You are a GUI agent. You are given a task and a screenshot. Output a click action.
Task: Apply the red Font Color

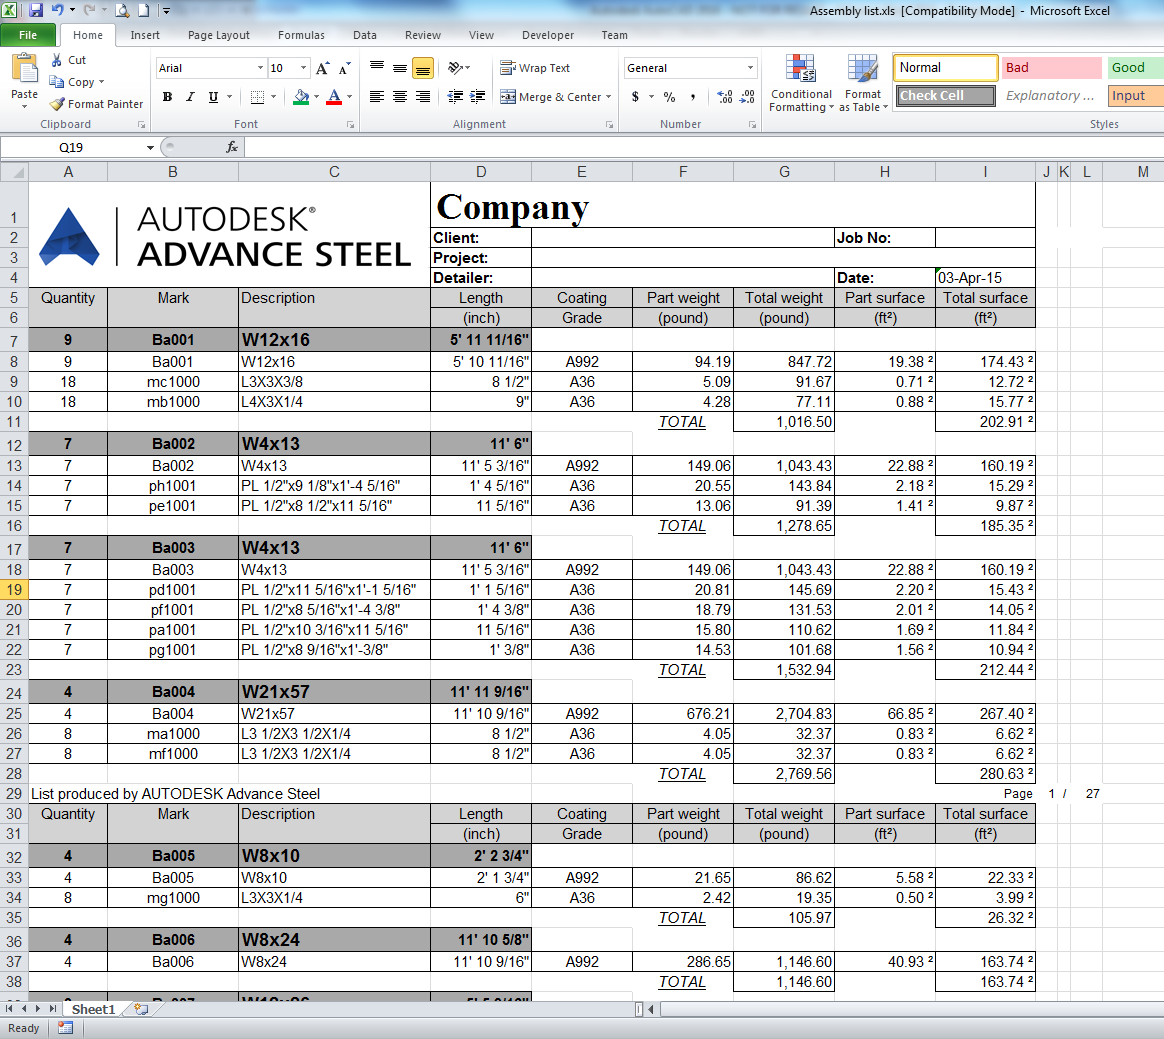pyautogui.click(x=334, y=96)
